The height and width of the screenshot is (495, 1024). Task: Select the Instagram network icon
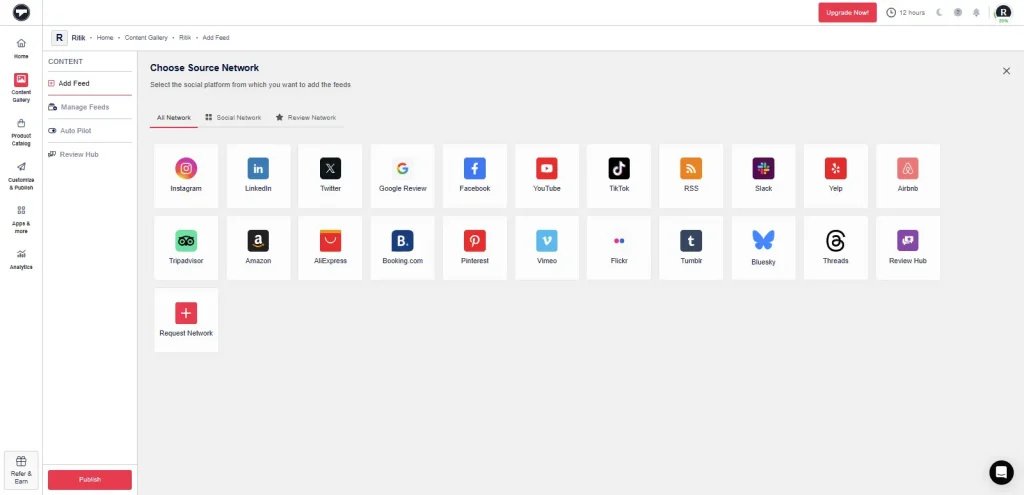186,169
